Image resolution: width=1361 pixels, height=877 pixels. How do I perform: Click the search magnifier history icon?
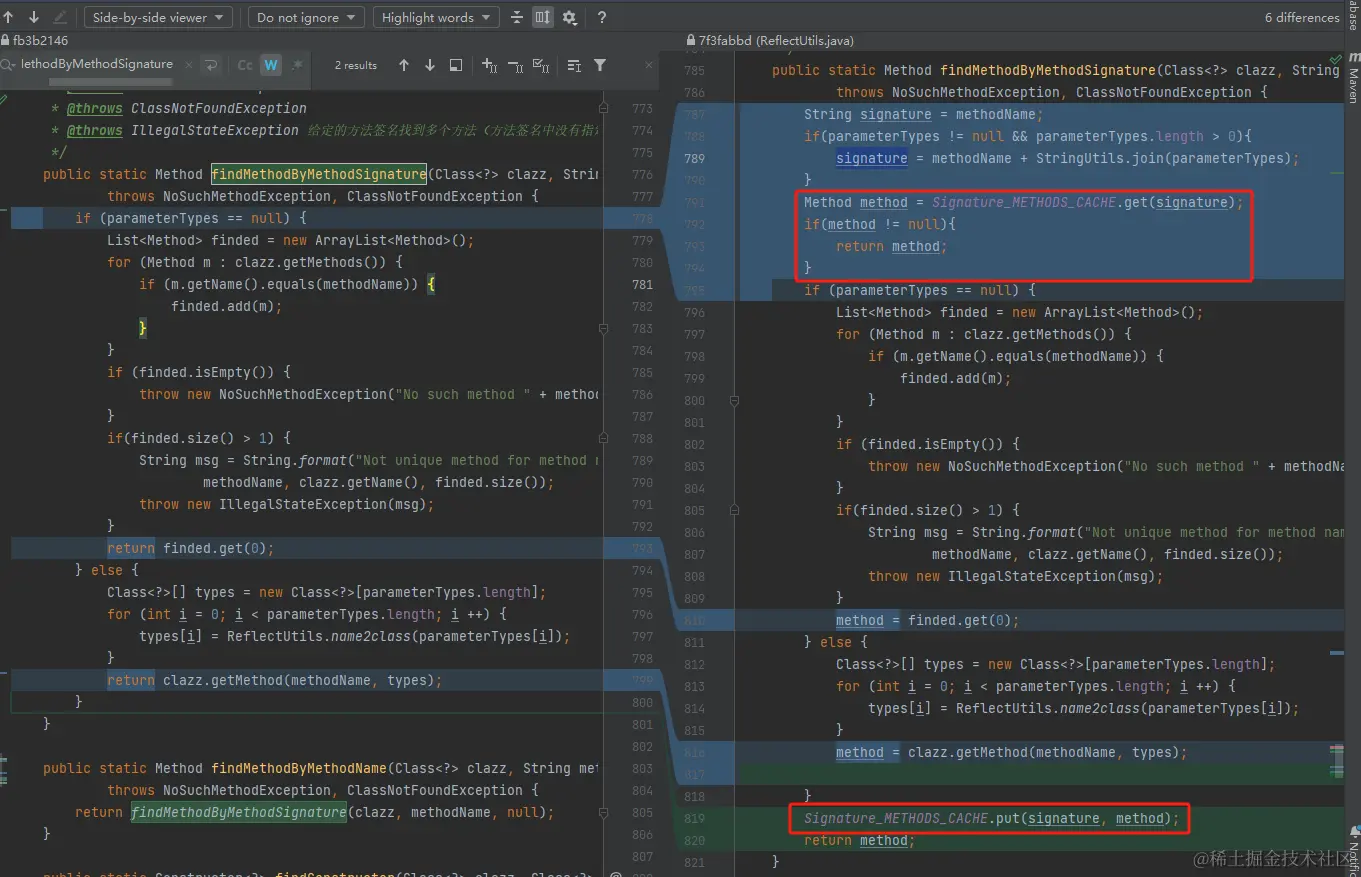tap(8, 65)
